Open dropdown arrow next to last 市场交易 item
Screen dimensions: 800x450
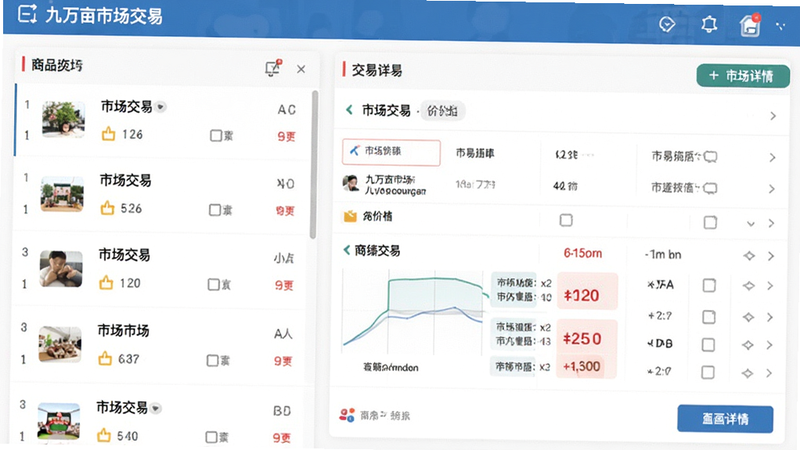(156, 408)
